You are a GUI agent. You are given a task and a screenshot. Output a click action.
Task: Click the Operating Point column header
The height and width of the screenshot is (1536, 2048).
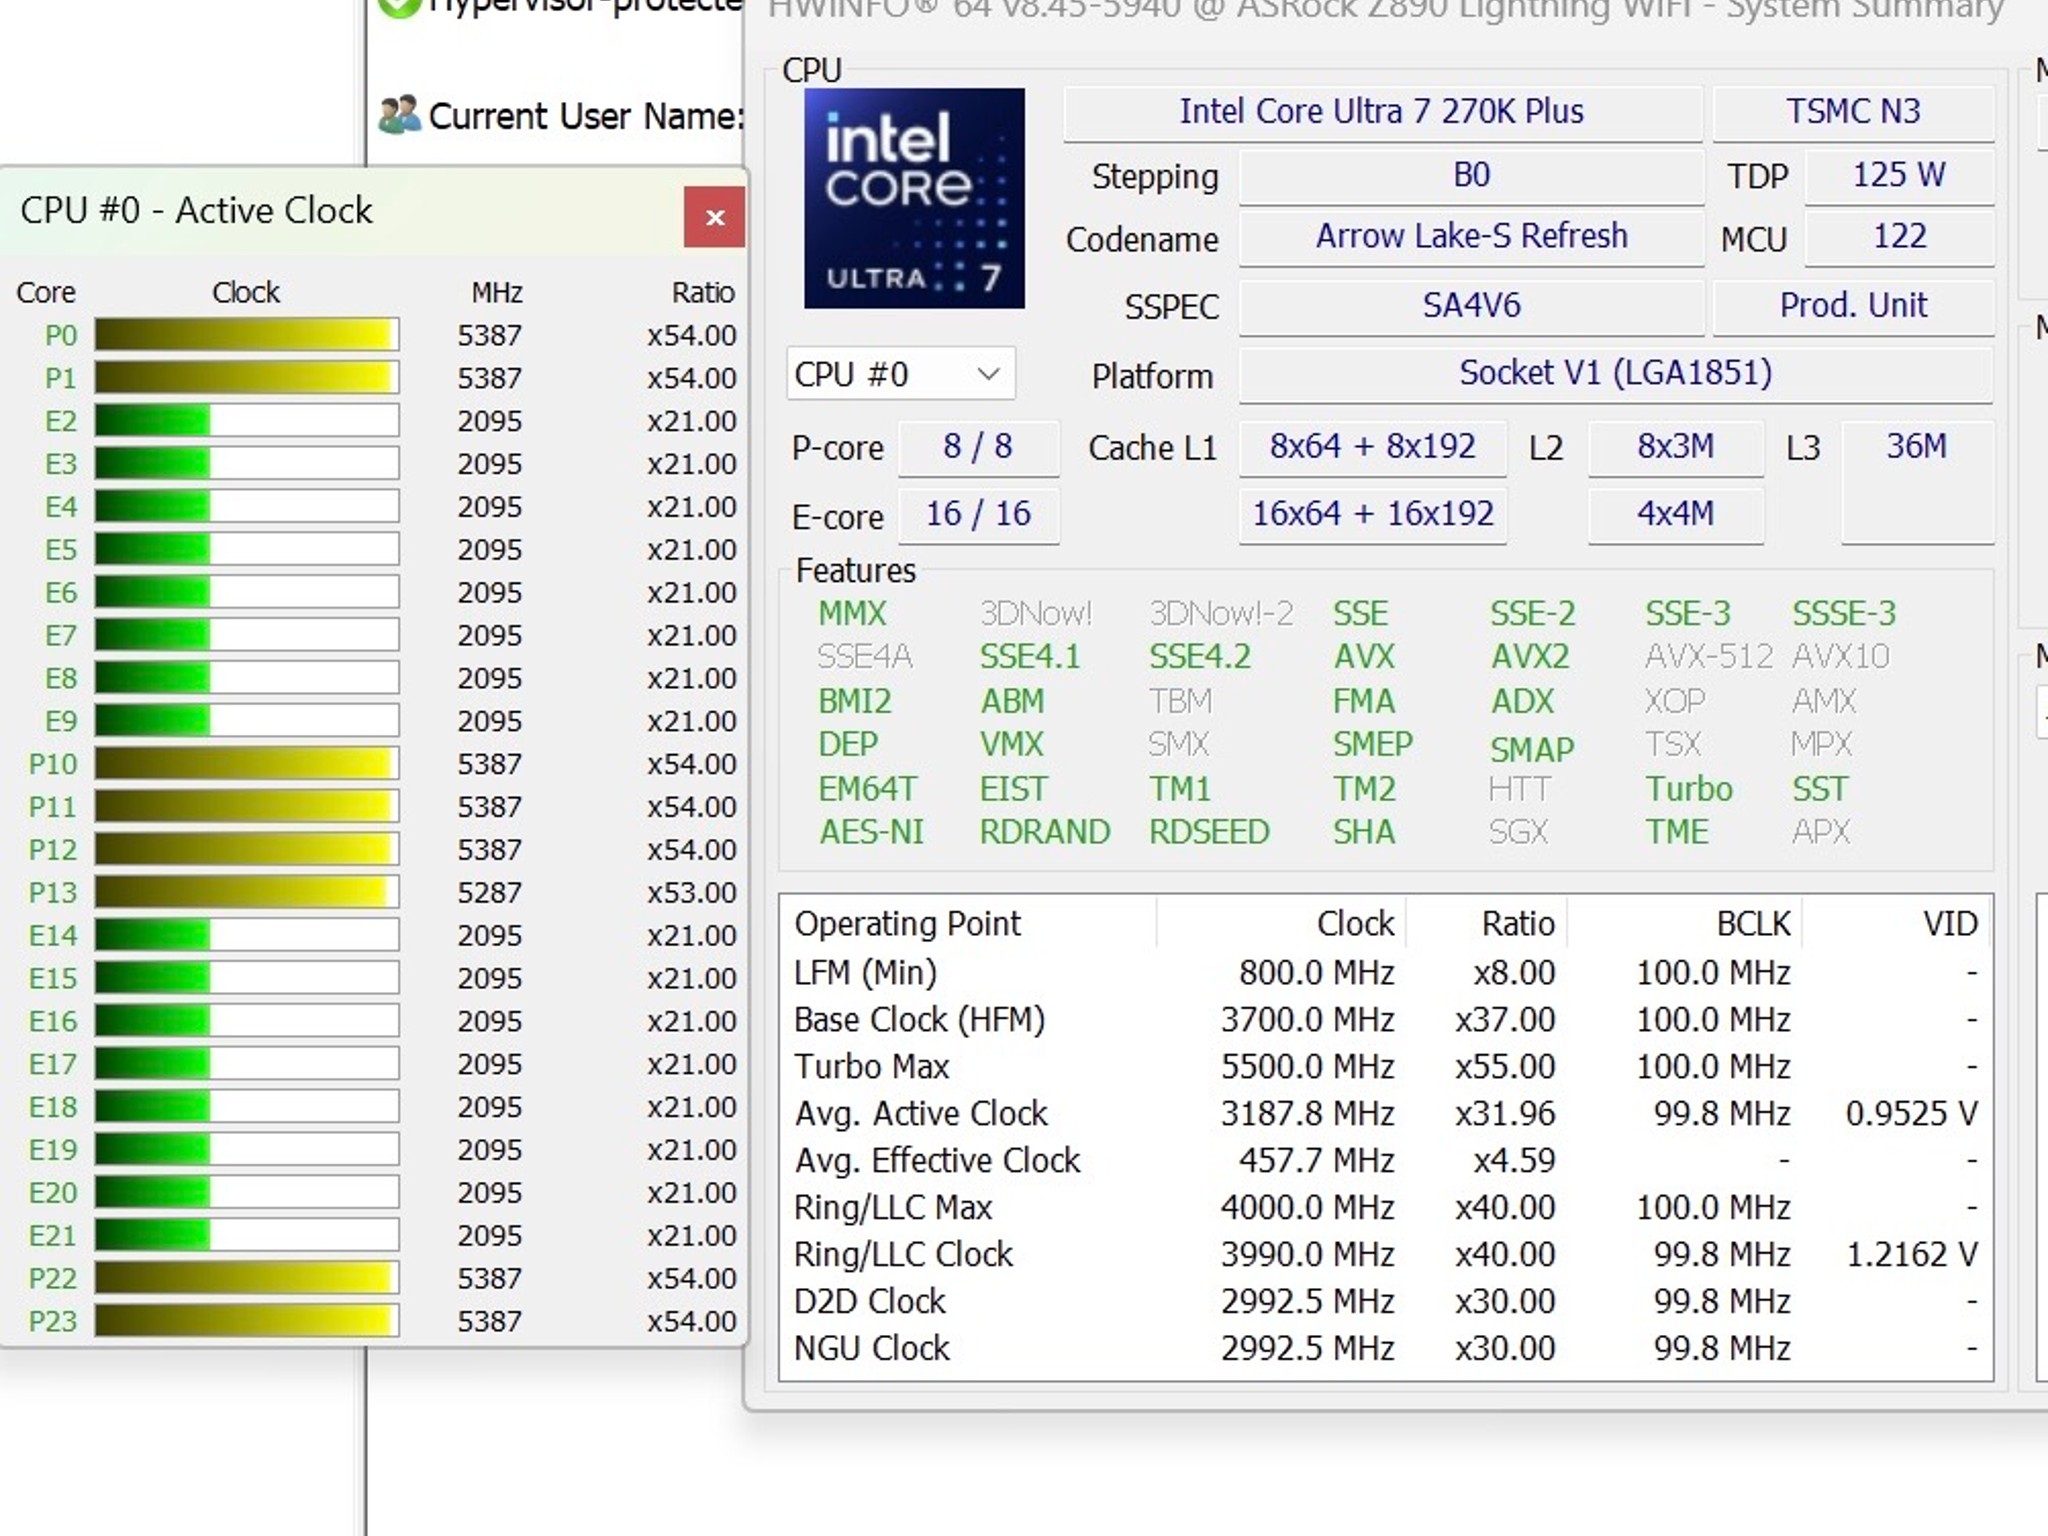908,923
